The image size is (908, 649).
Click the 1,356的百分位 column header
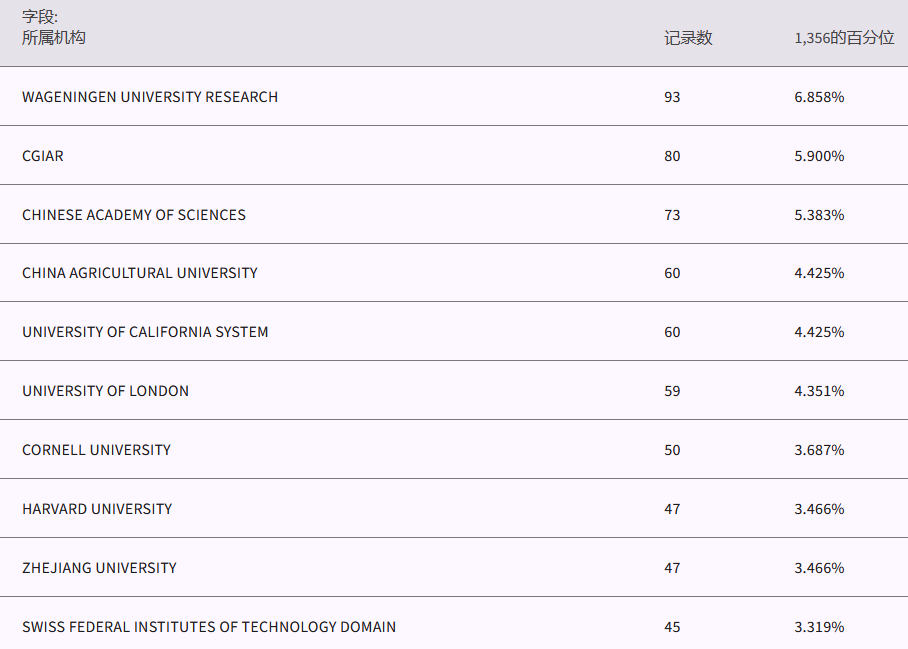(x=844, y=38)
